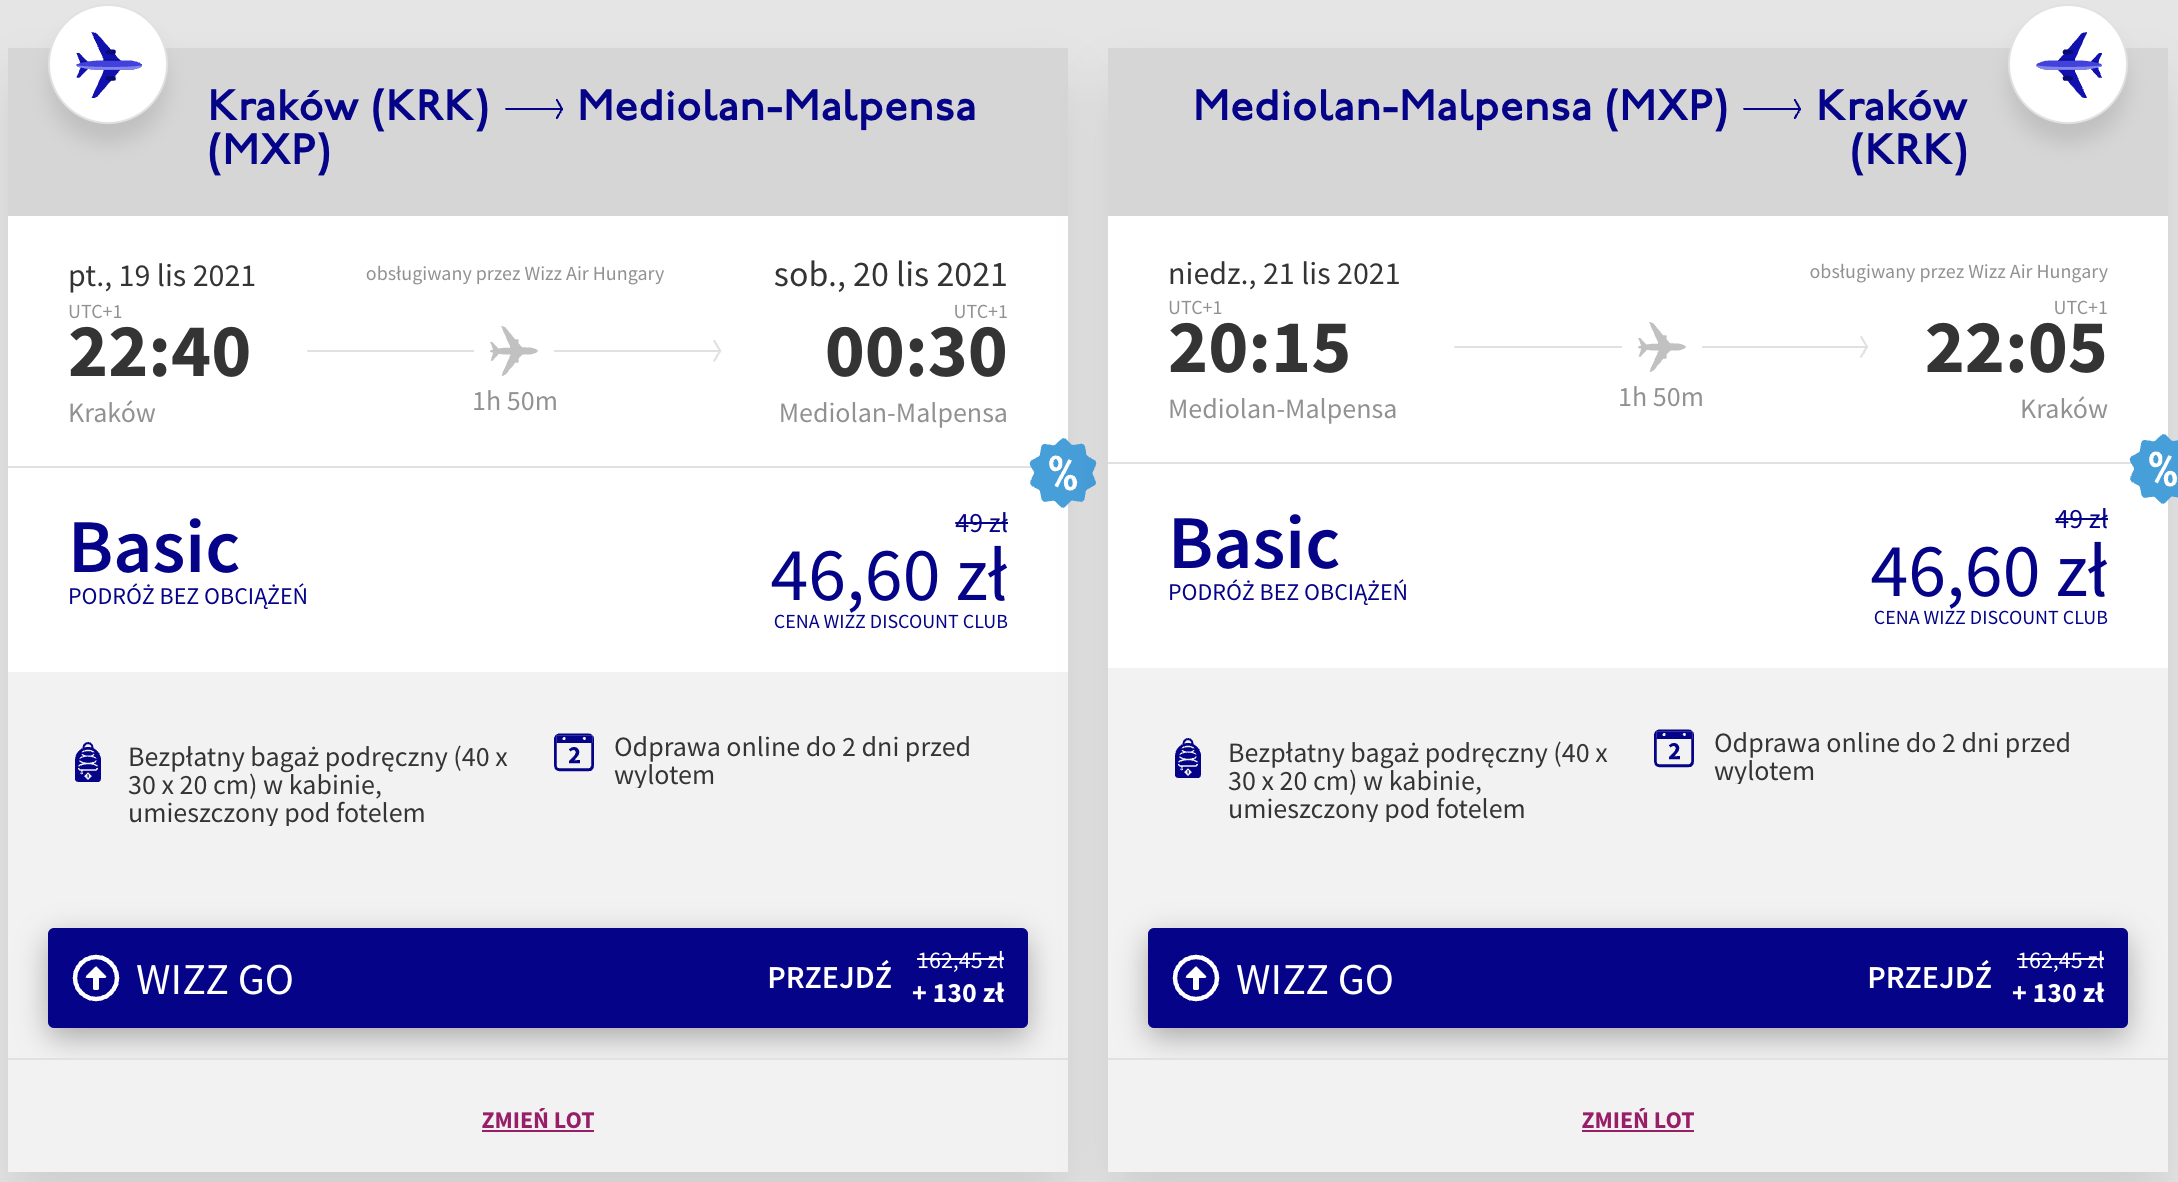The height and width of the screenshot is (1182, 2178).
Task: Click the outbound flight airplane icon
Action: coord(107,65)
